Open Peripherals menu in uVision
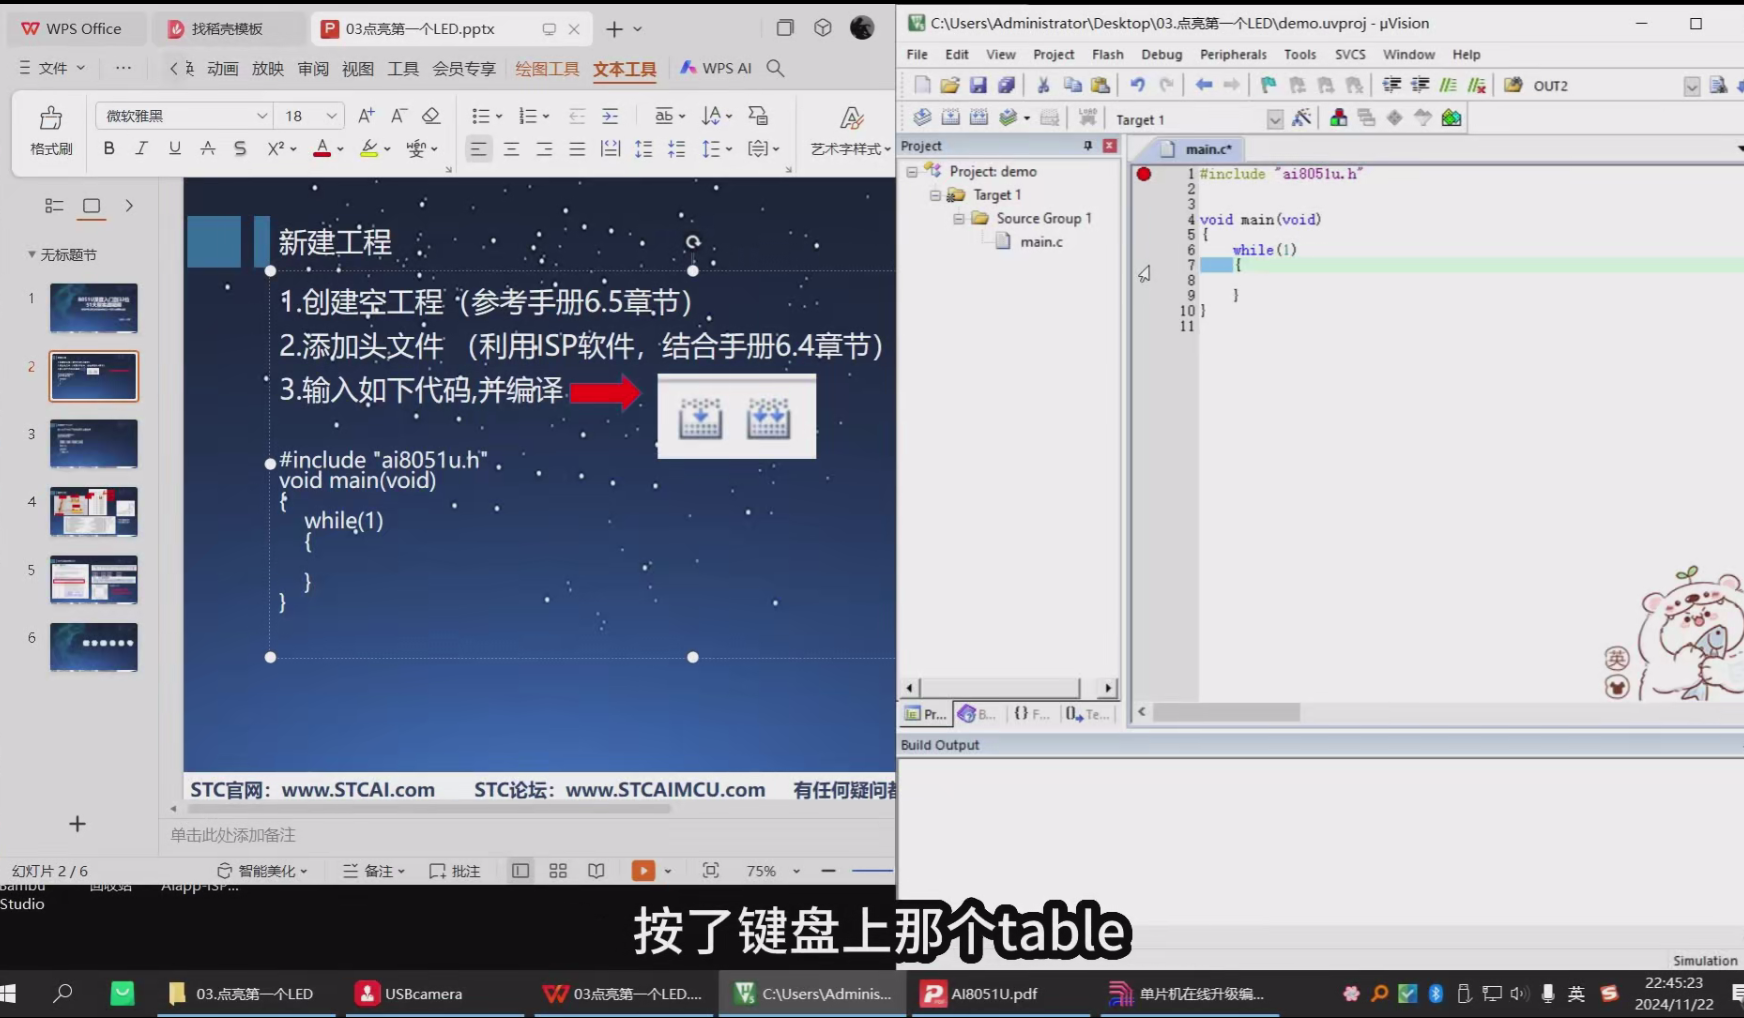 click(x=1233, y=54)
